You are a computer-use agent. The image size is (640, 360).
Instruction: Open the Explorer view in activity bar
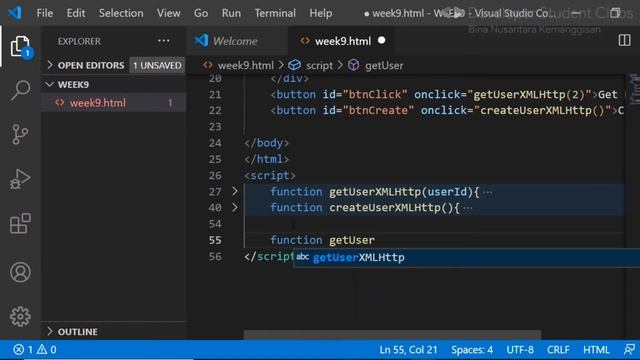20,47
